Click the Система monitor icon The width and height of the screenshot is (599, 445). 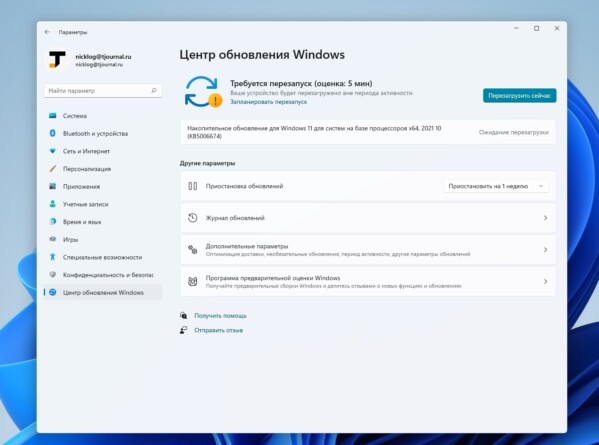53,116
